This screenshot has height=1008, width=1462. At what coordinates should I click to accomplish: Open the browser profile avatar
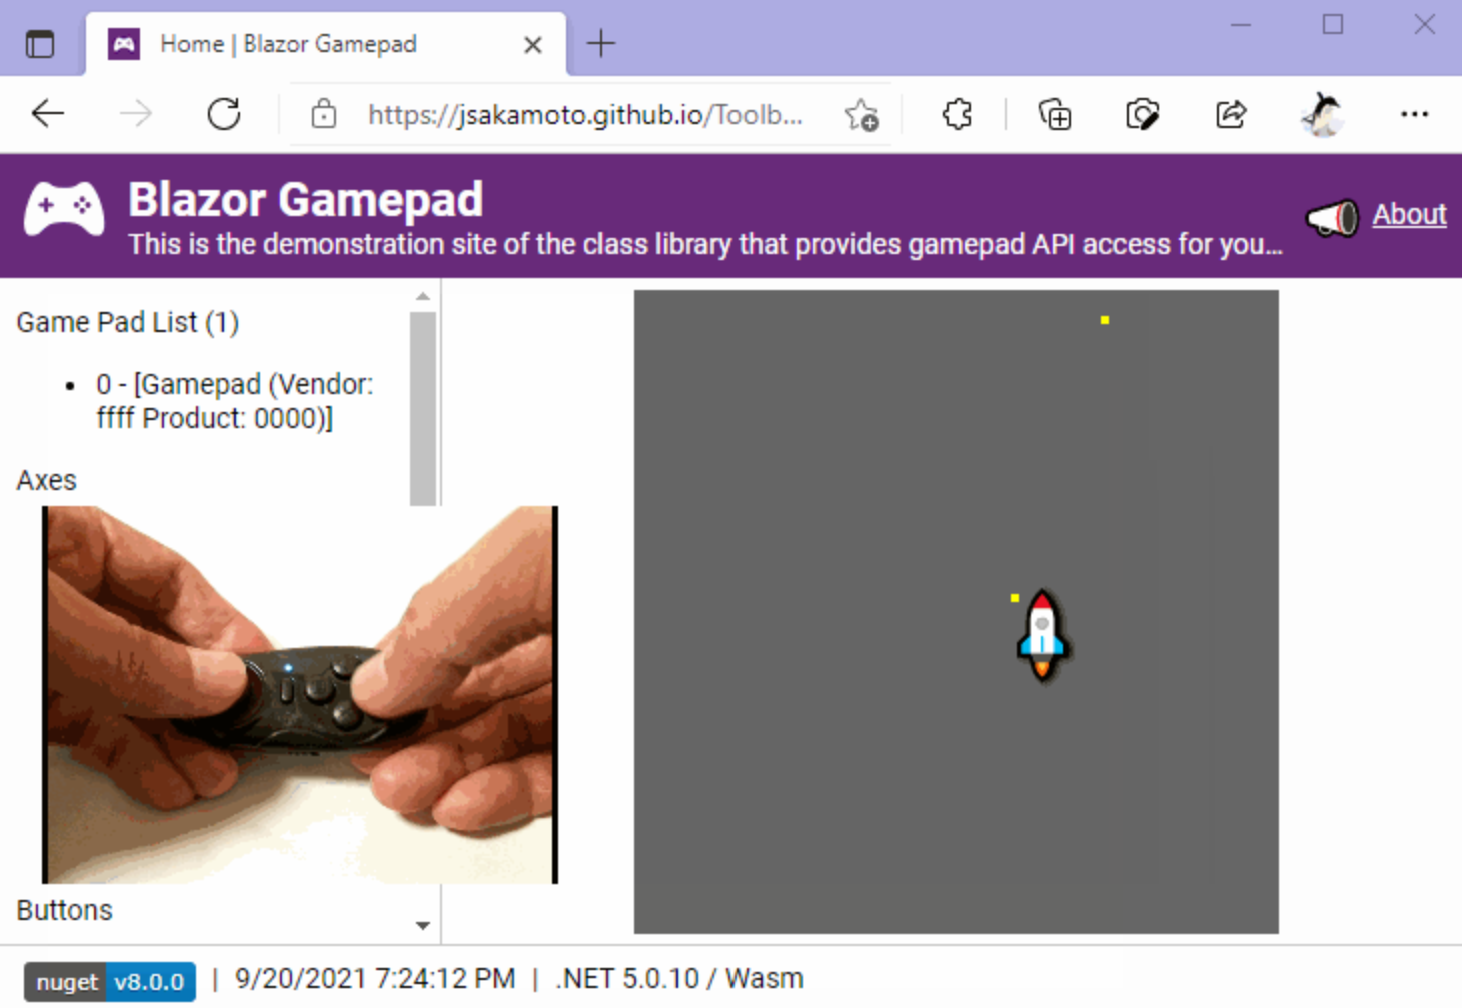click(1322, 114)
